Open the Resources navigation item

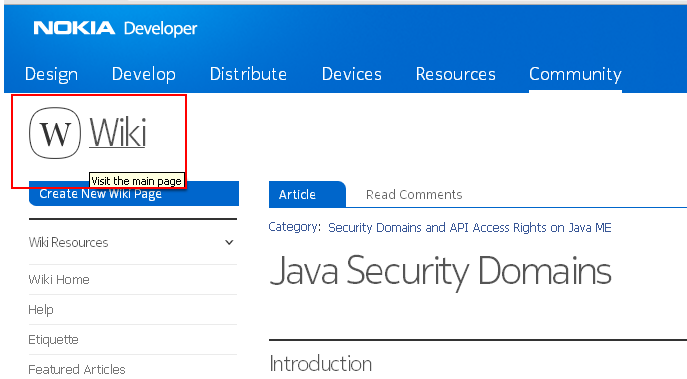click(455, 74)
